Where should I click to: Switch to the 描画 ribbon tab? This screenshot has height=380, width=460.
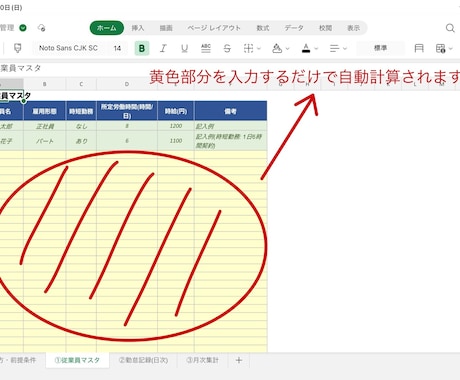[x=166, y=28]
